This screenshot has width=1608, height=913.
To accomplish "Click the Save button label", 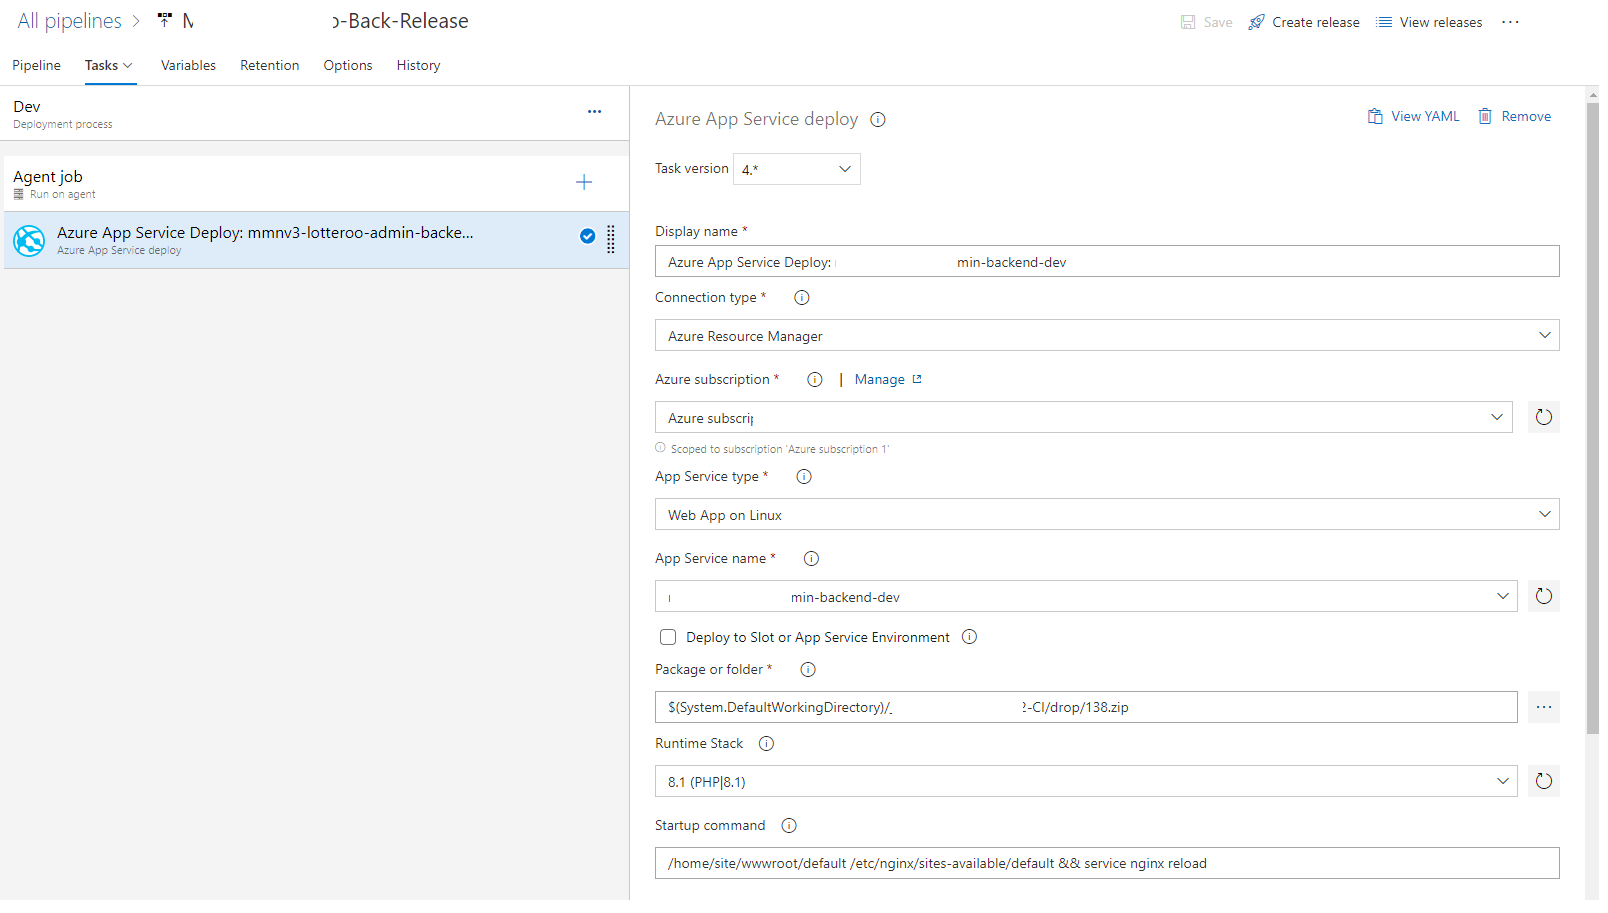I will point(1218,22).
